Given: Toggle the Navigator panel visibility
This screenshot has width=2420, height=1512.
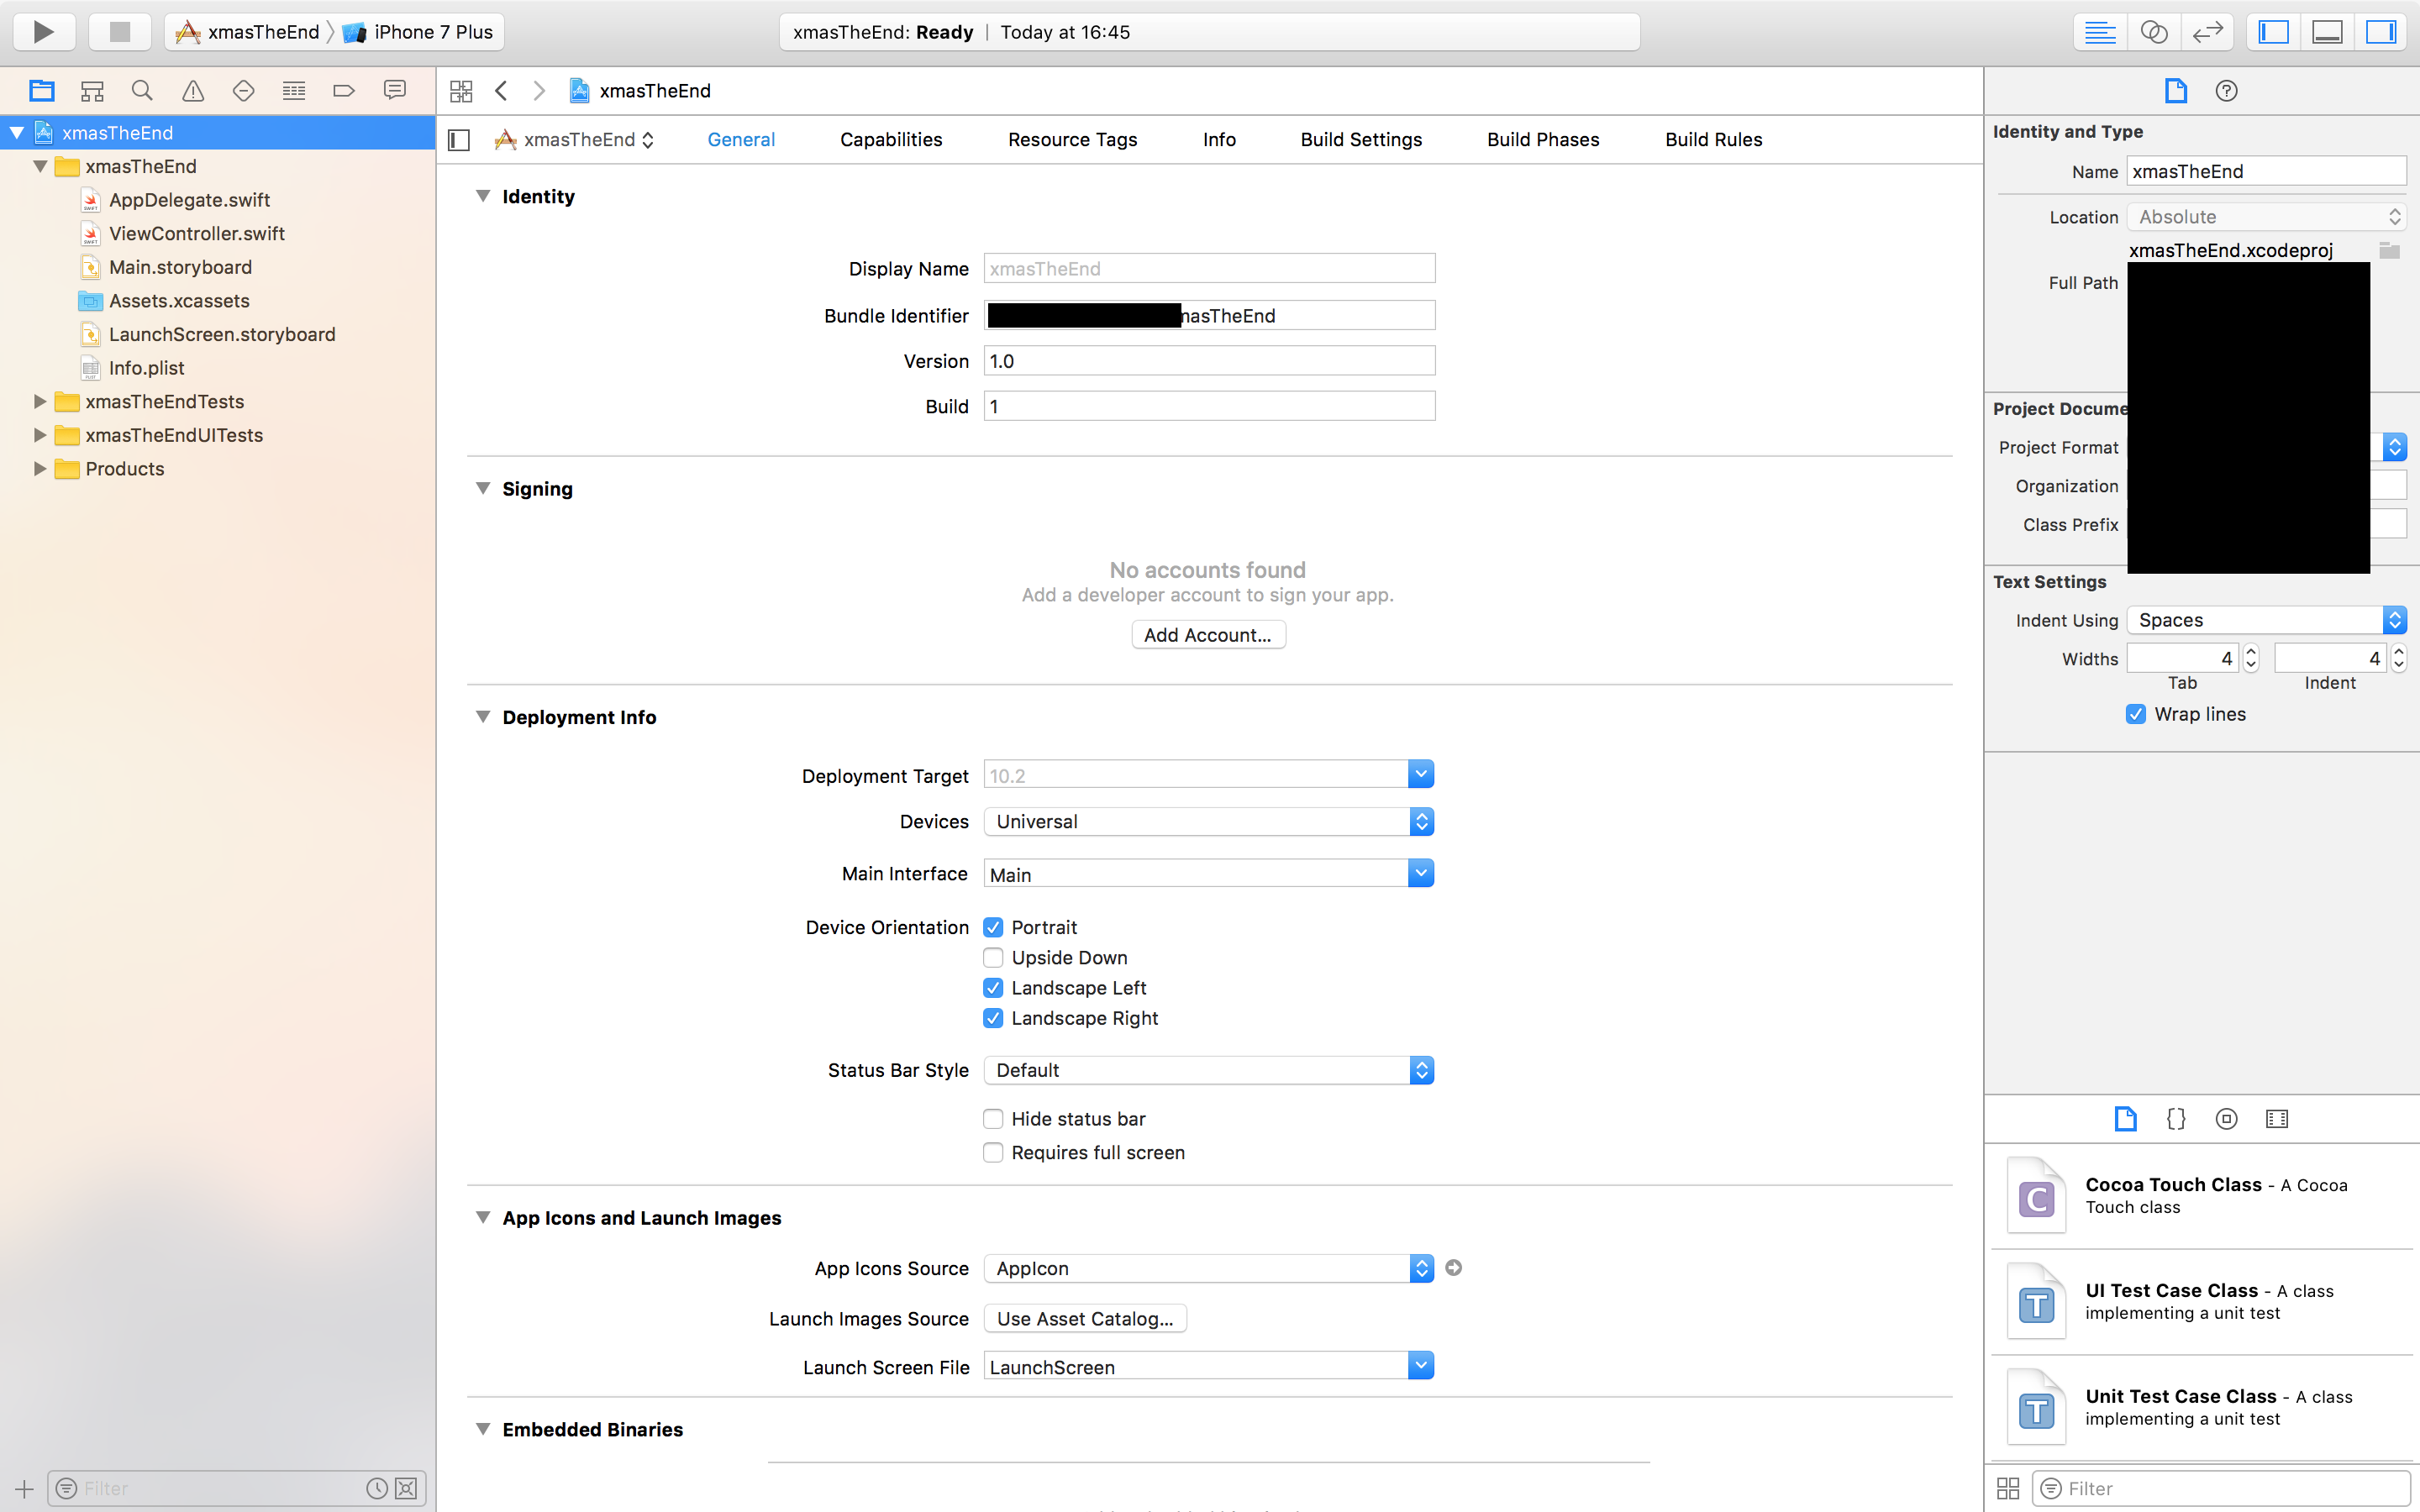Looking at the screenshot, I should click(2272, 31).
